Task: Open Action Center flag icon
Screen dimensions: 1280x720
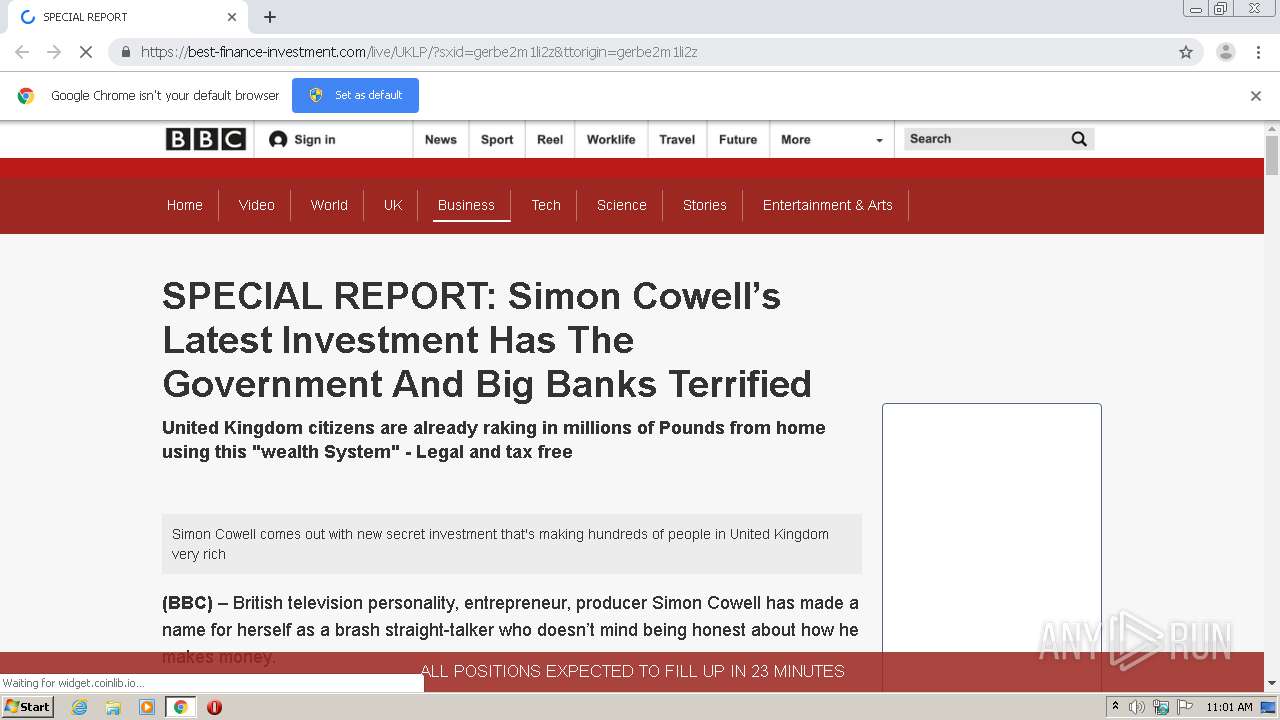Action: tap(1184, 707)
